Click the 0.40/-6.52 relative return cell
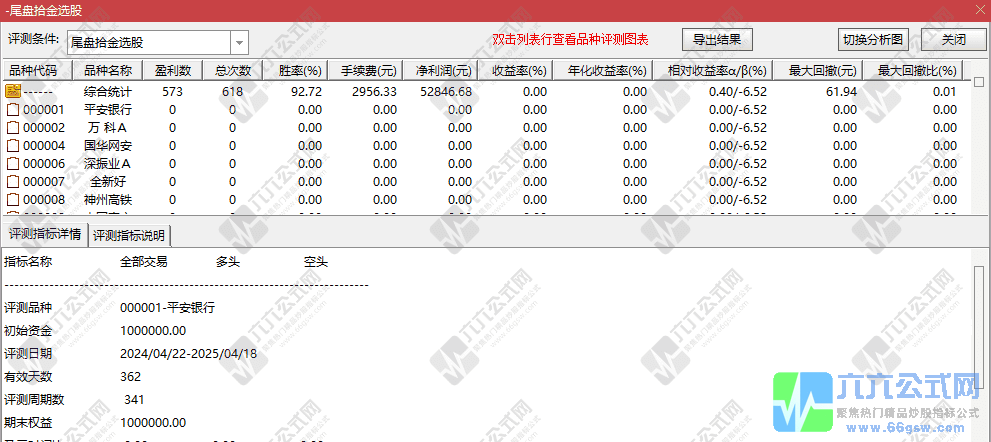 click(x=738, y=92)
